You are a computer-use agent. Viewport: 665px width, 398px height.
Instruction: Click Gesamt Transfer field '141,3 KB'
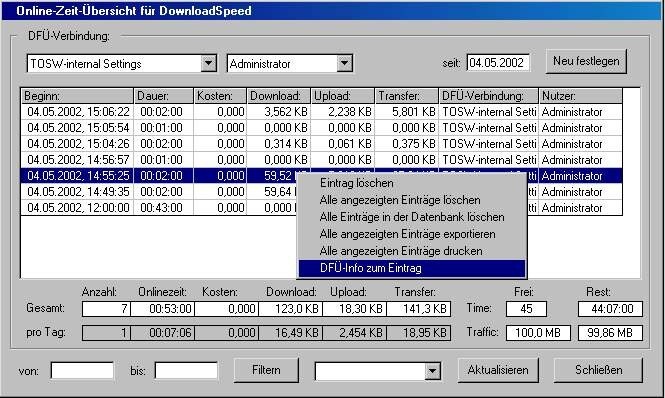tap(419, 308)
